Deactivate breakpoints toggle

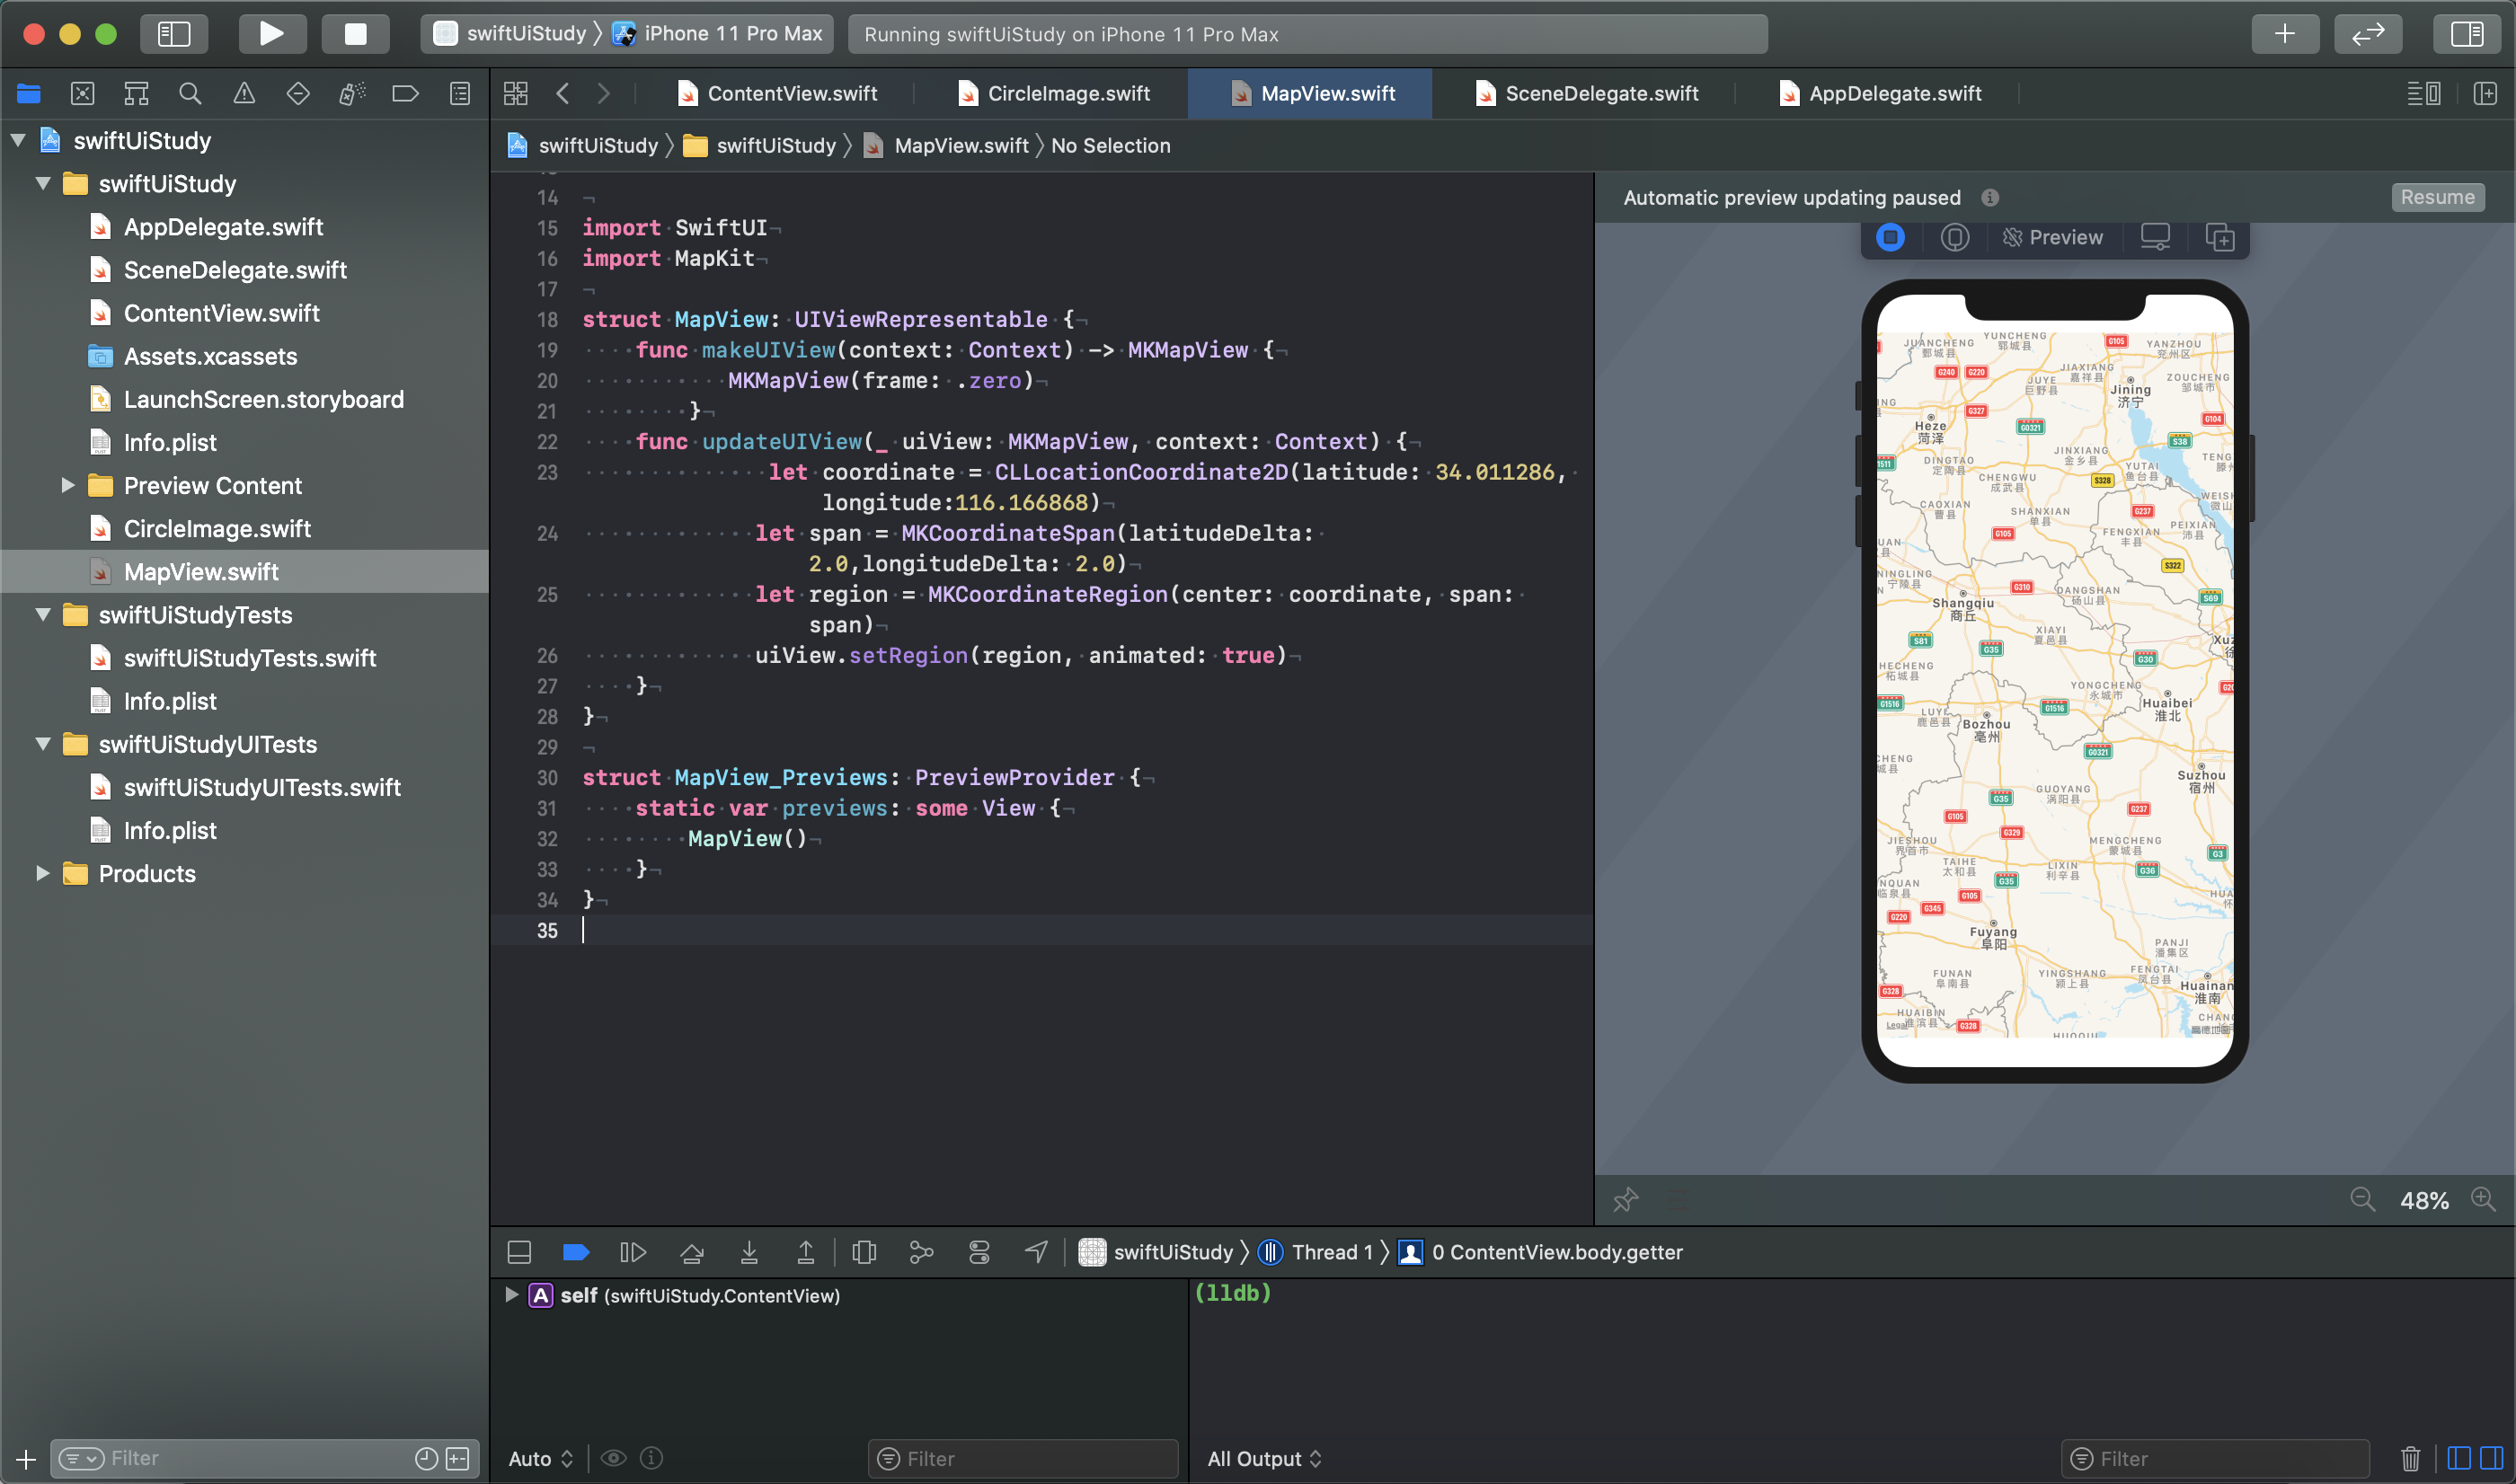point(576,1252)
